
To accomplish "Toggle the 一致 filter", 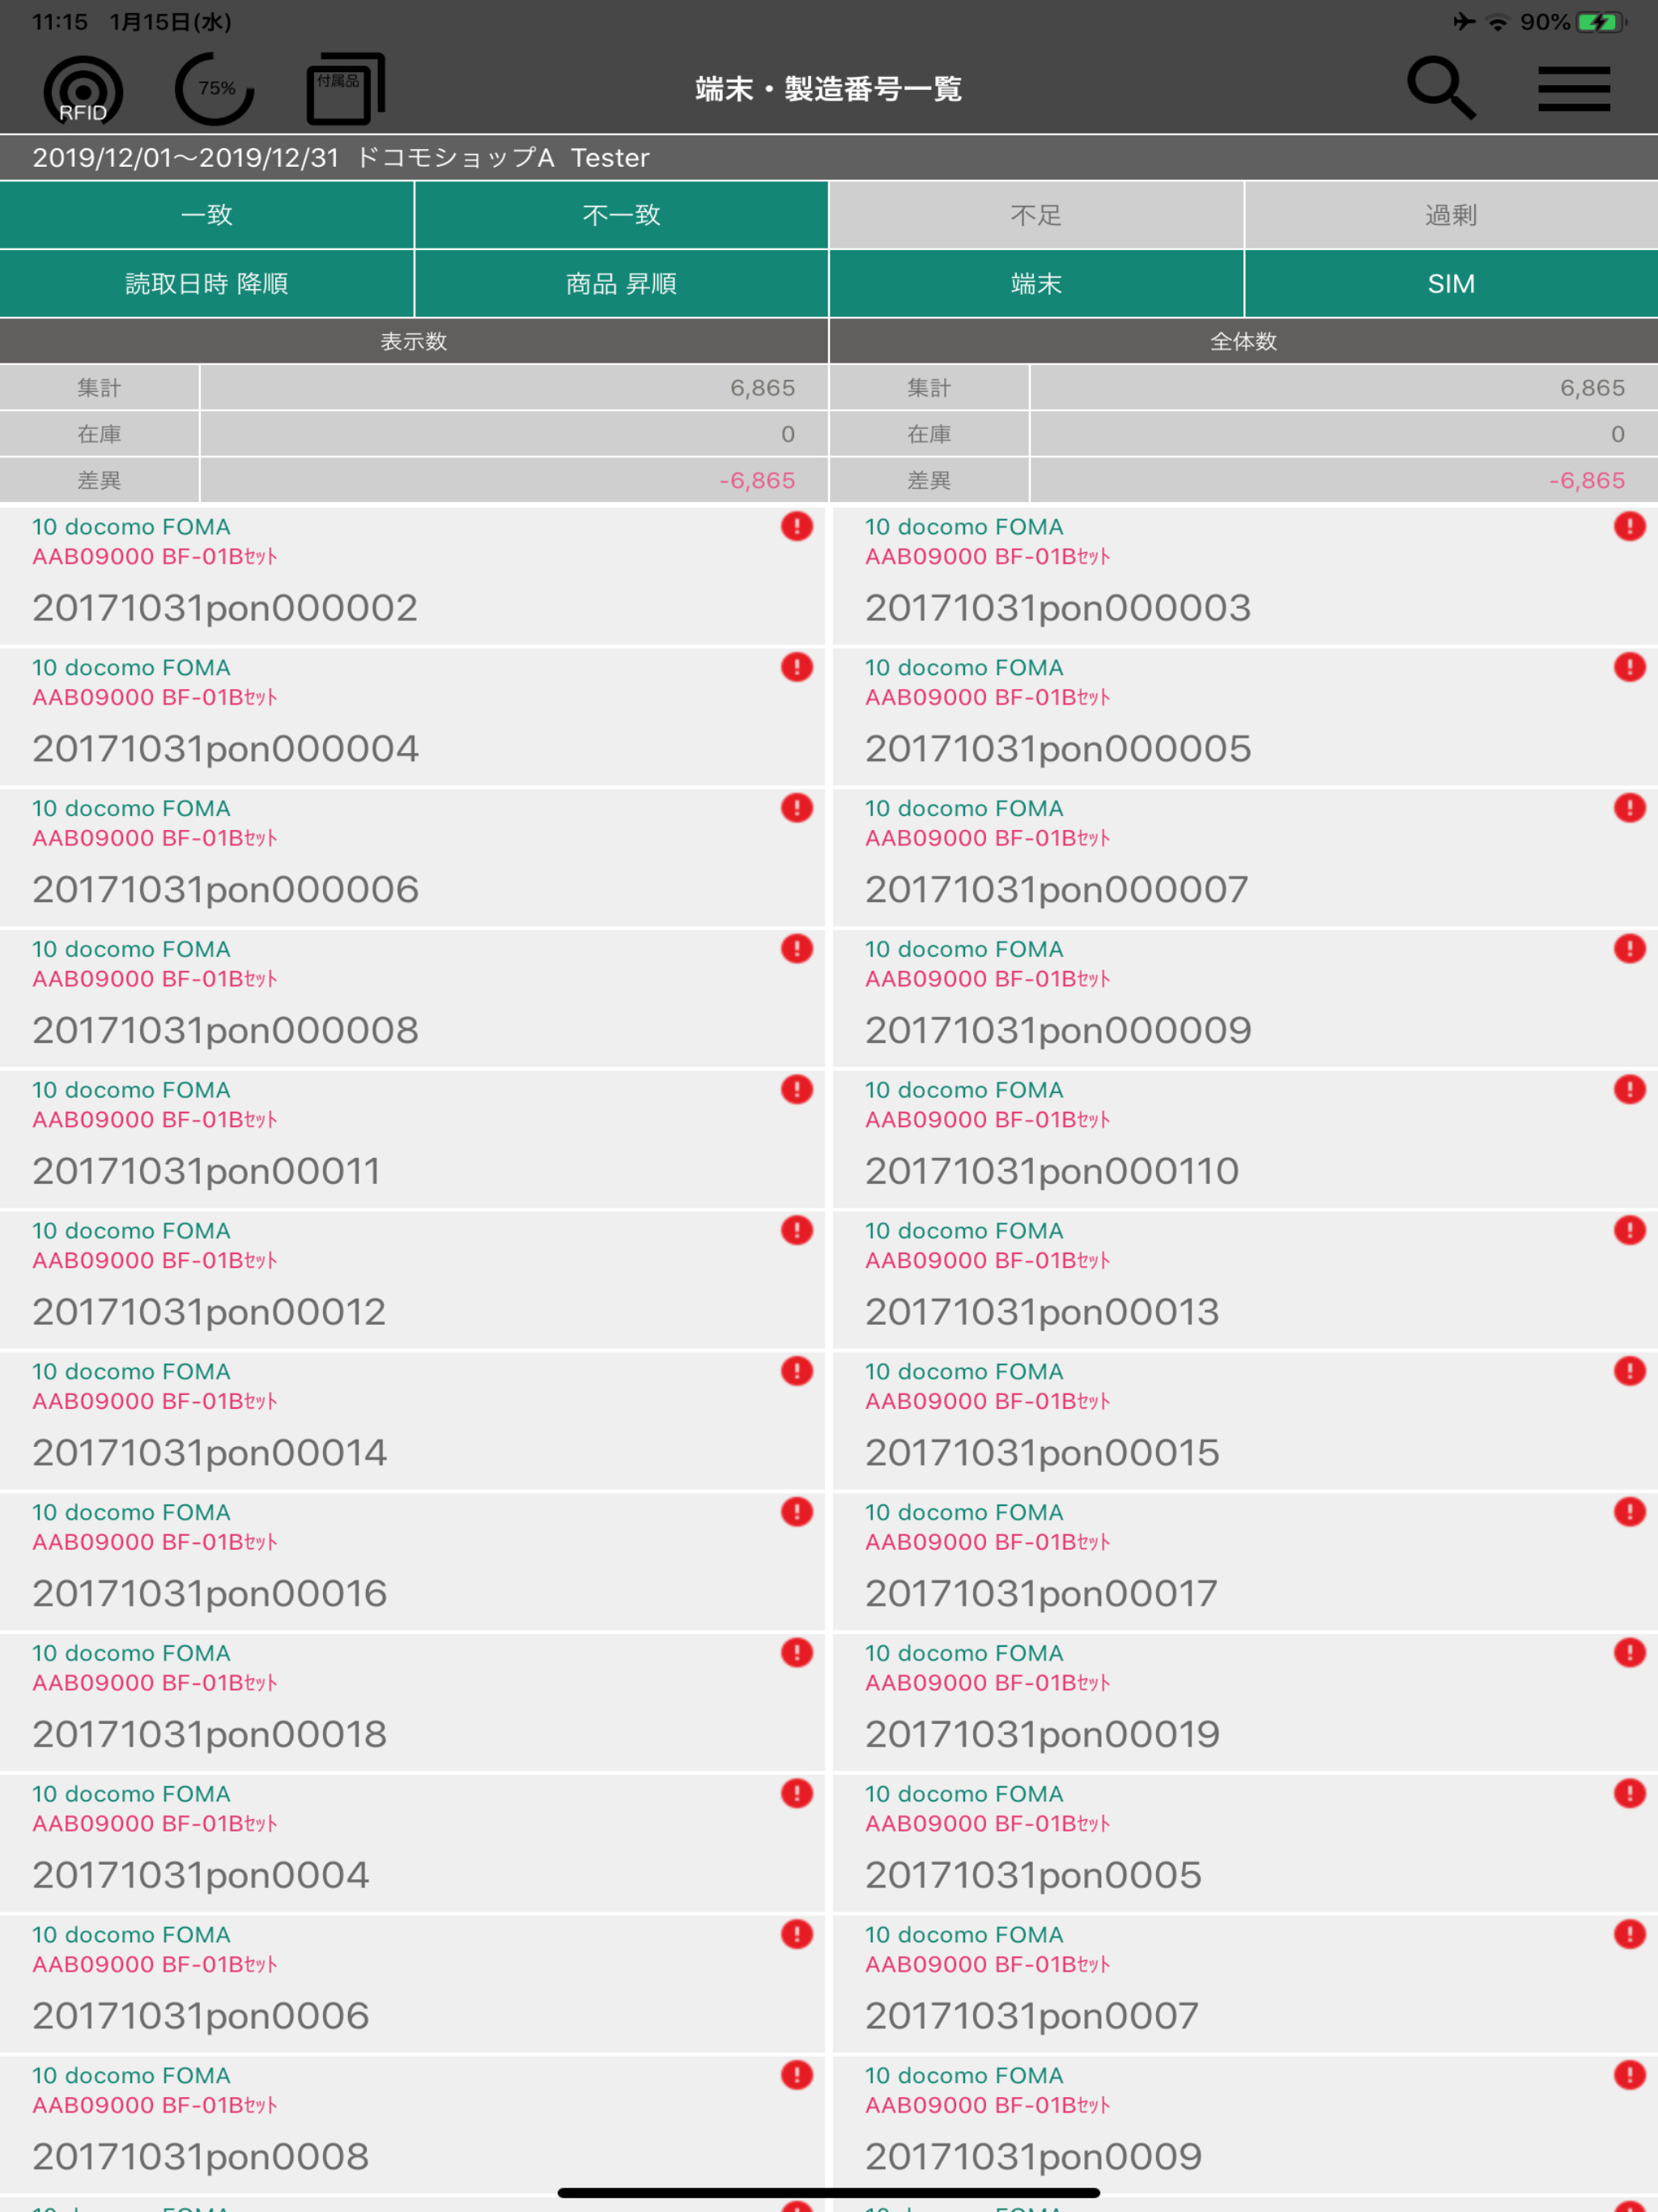I will [207, 215].
